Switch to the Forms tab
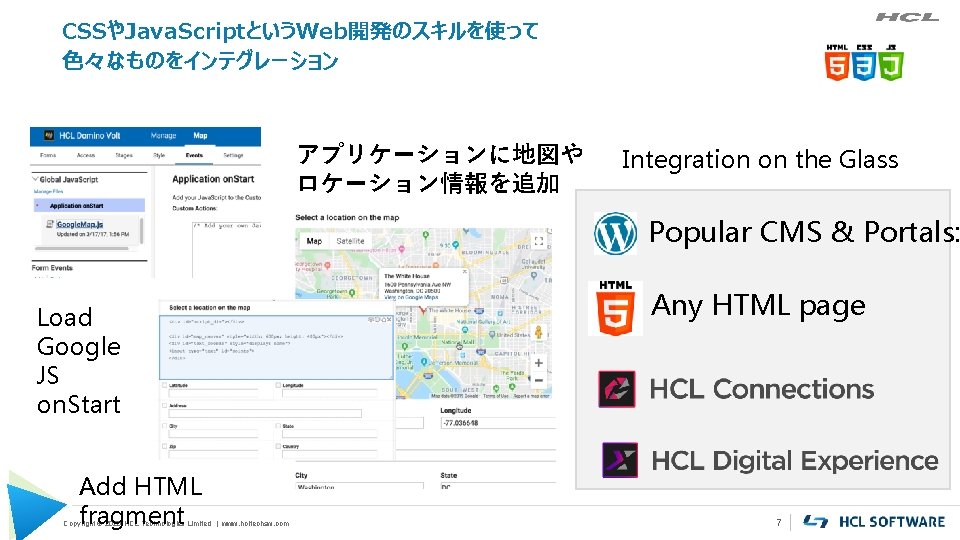The height and width of the screenshot is (540, 960). [48, 156]
